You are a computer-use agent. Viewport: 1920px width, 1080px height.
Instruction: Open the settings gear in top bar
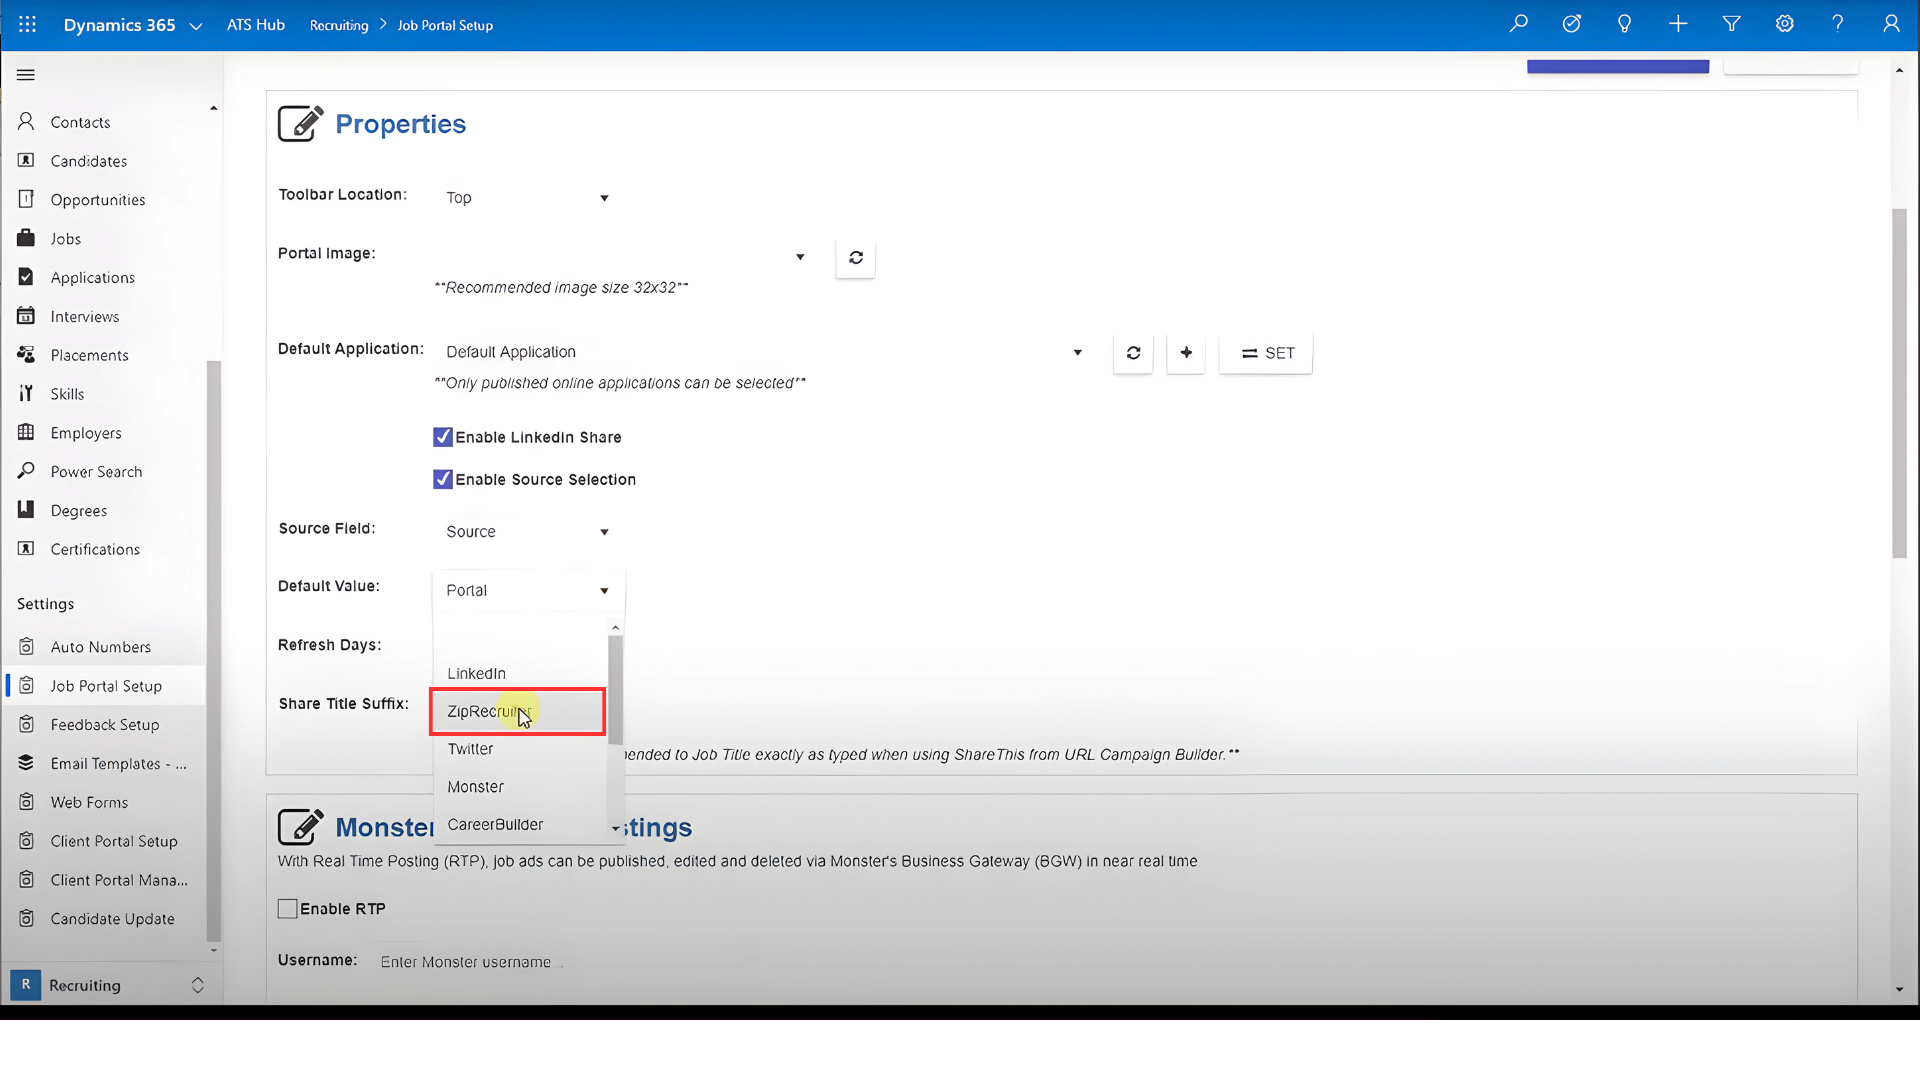tap(1785, 23)
